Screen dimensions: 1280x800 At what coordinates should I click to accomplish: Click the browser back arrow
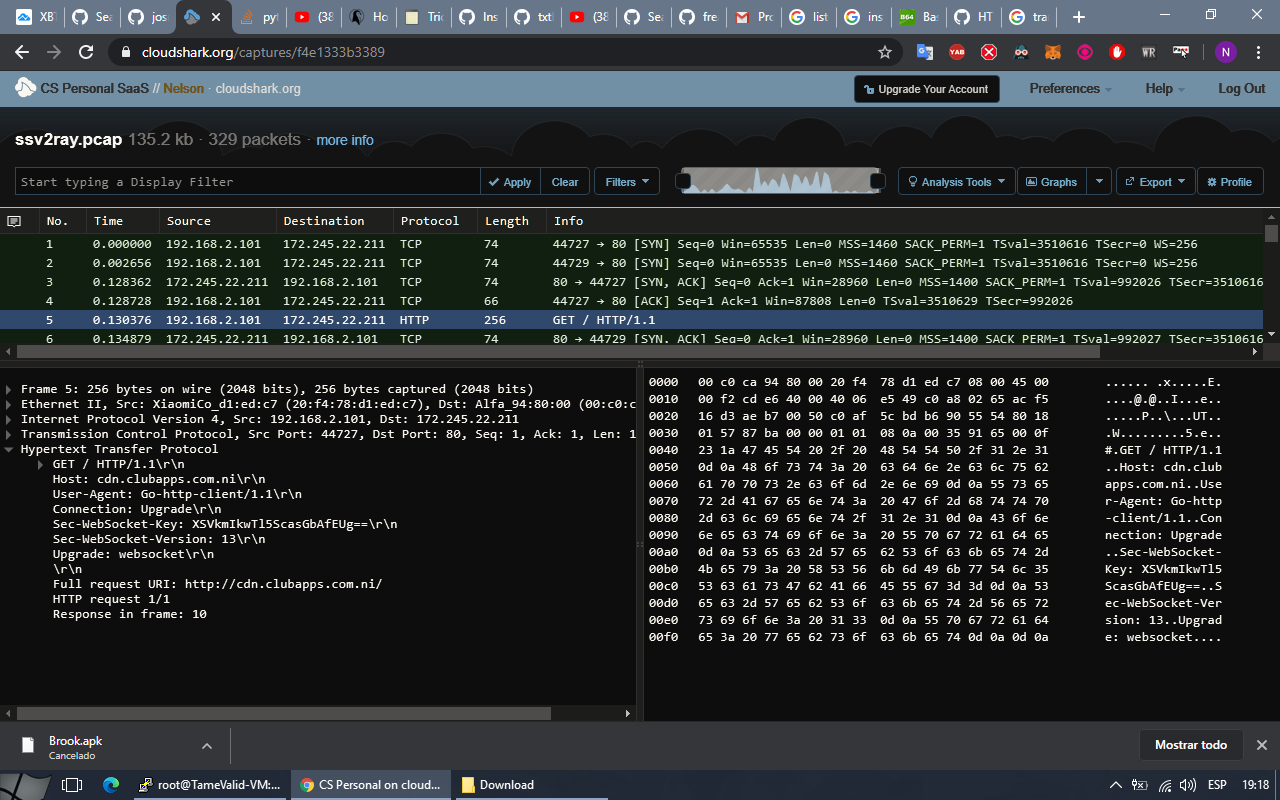(22, 52)
